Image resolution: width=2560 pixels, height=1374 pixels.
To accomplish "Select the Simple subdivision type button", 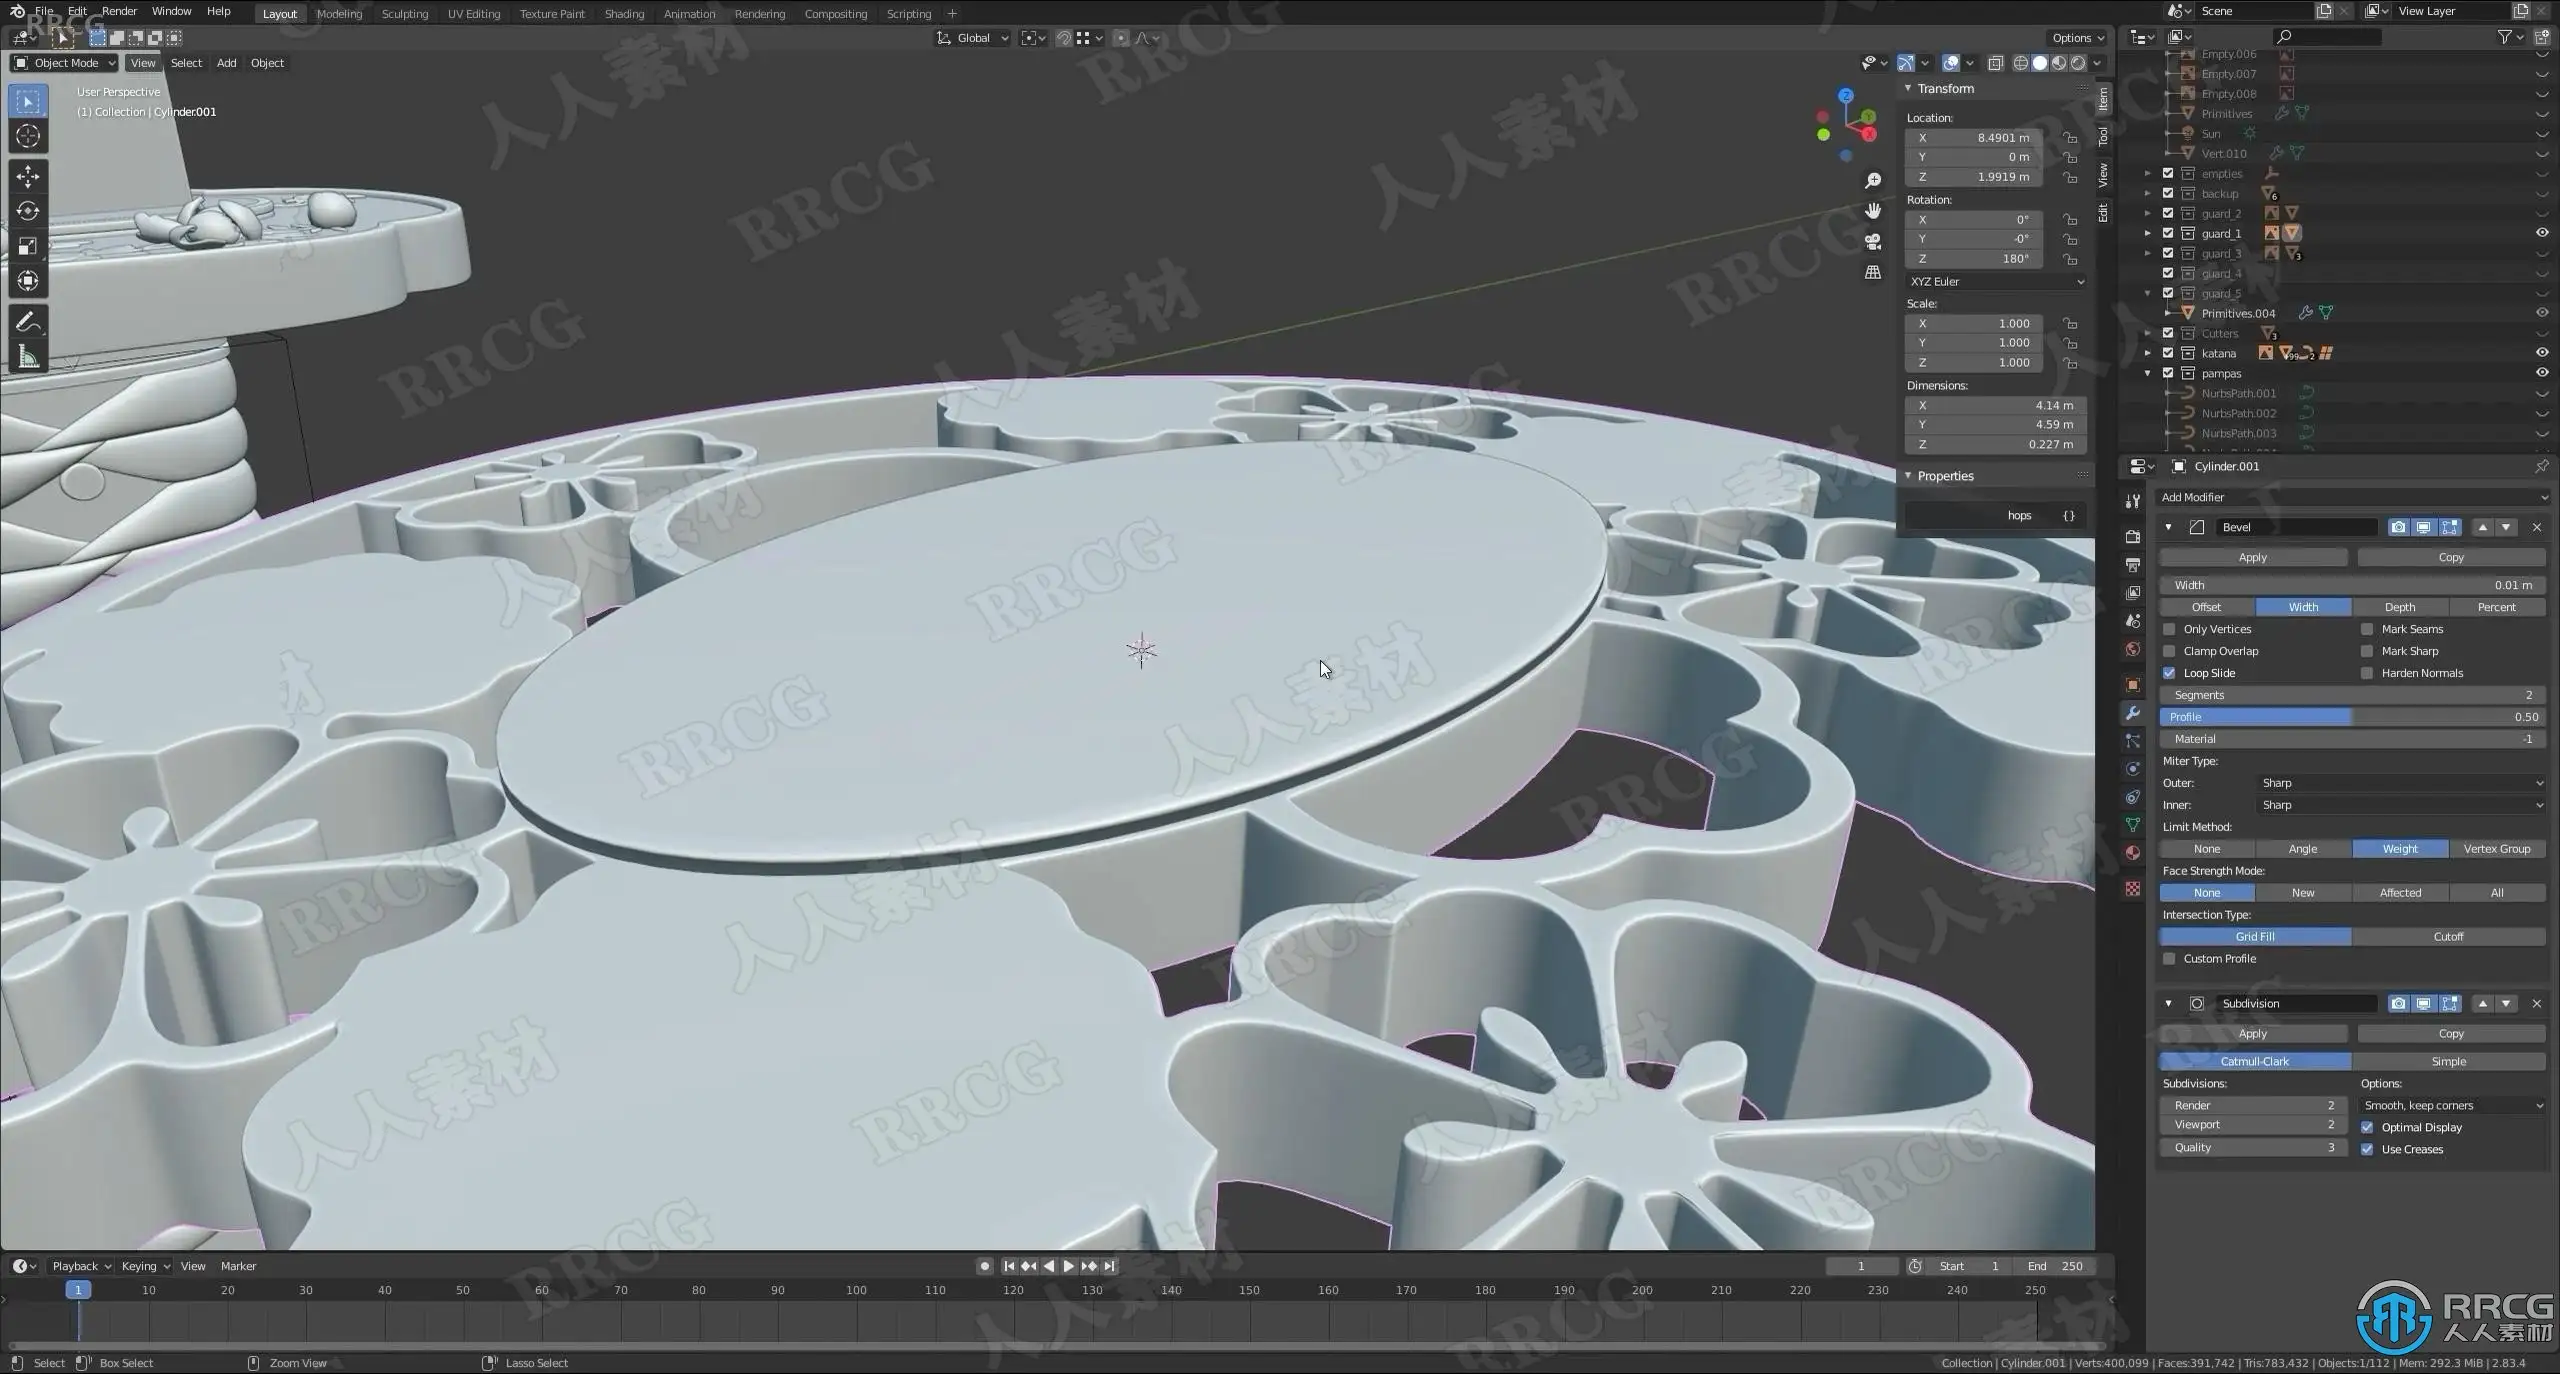I will tap(2448, 1061).
